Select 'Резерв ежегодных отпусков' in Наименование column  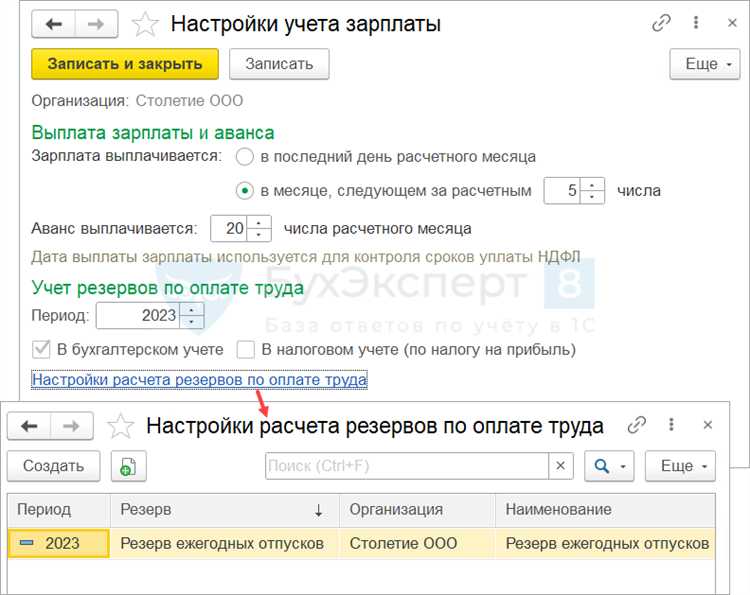tap(607, 543)
